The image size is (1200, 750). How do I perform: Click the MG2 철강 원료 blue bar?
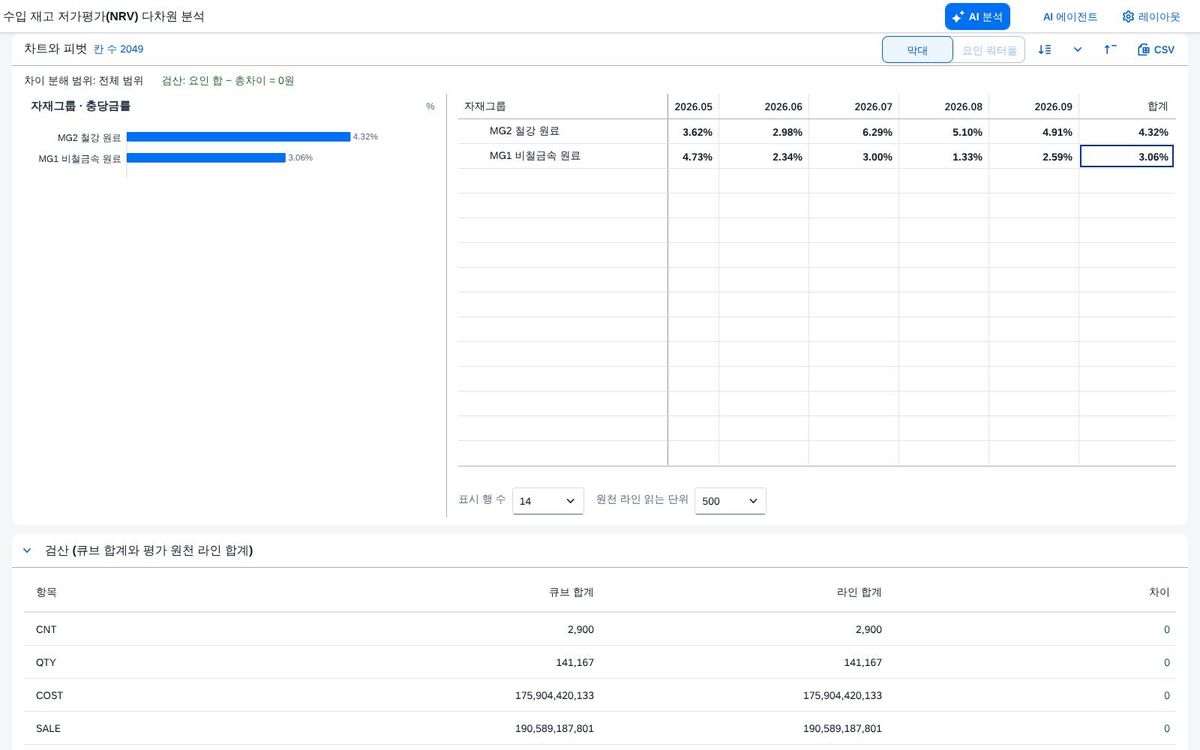[238, 137]
